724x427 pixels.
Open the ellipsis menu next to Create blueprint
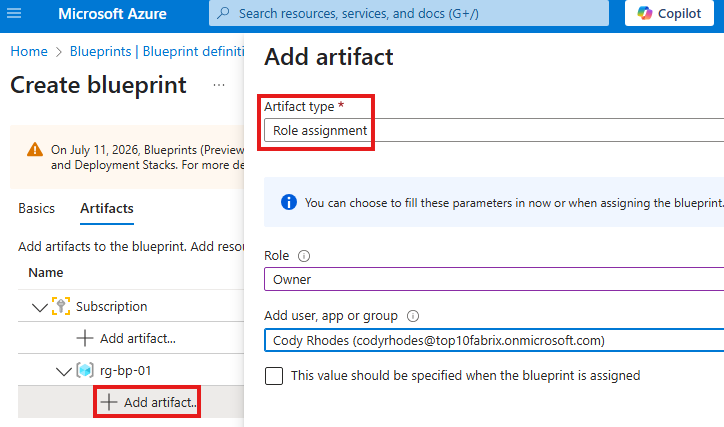coord(219,85)
